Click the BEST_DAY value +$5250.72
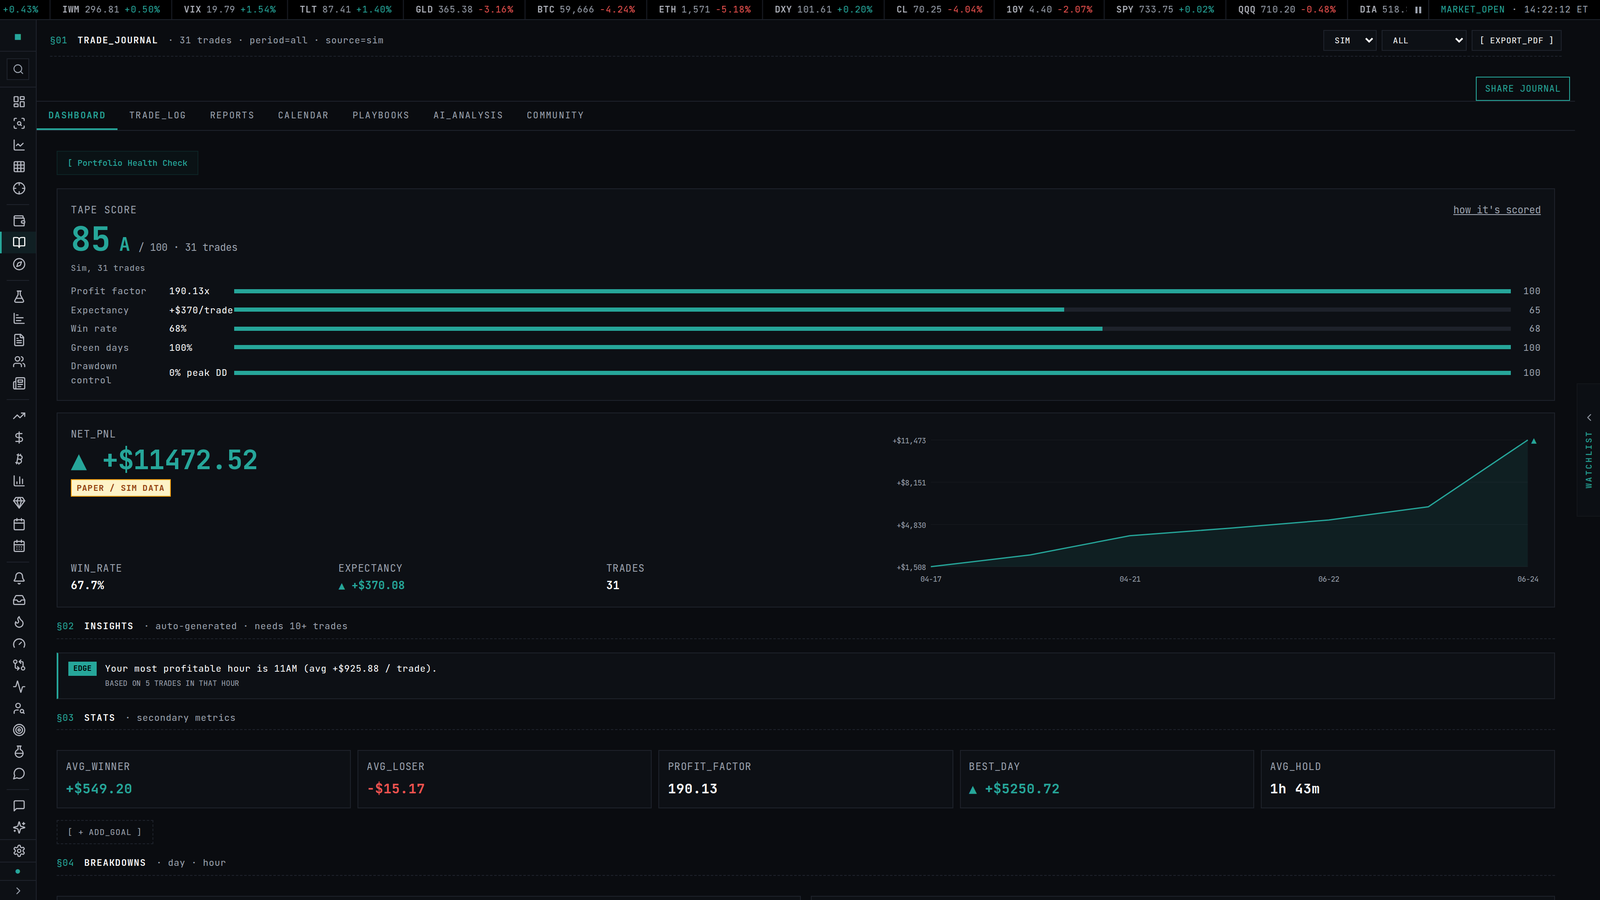The height and width of the screenshot is (900, 1600). click(x=1014, y=789)
